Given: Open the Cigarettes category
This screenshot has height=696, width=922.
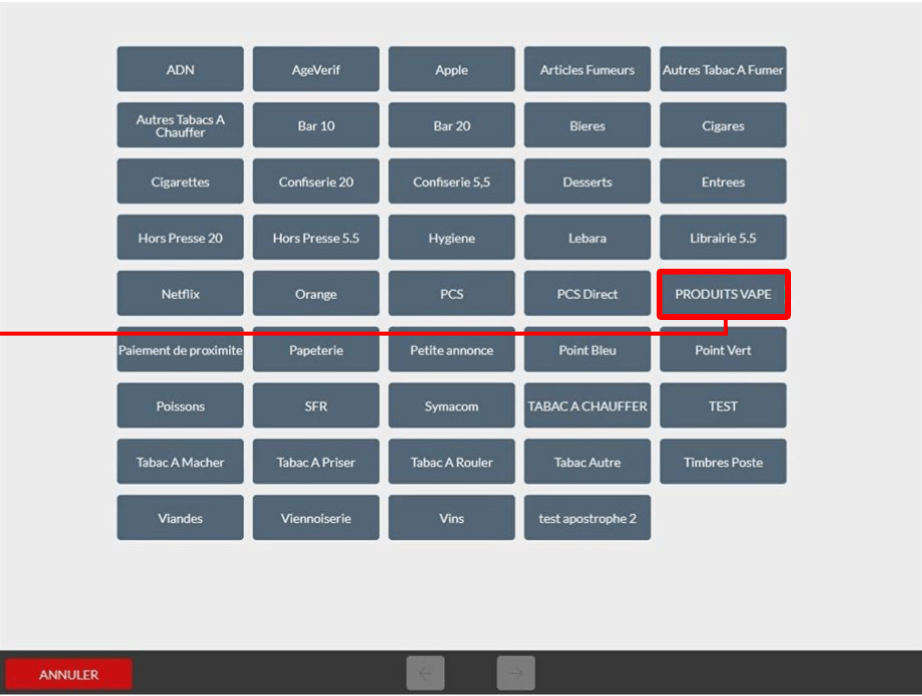Looking at the screenshot, I should (180, 182).
